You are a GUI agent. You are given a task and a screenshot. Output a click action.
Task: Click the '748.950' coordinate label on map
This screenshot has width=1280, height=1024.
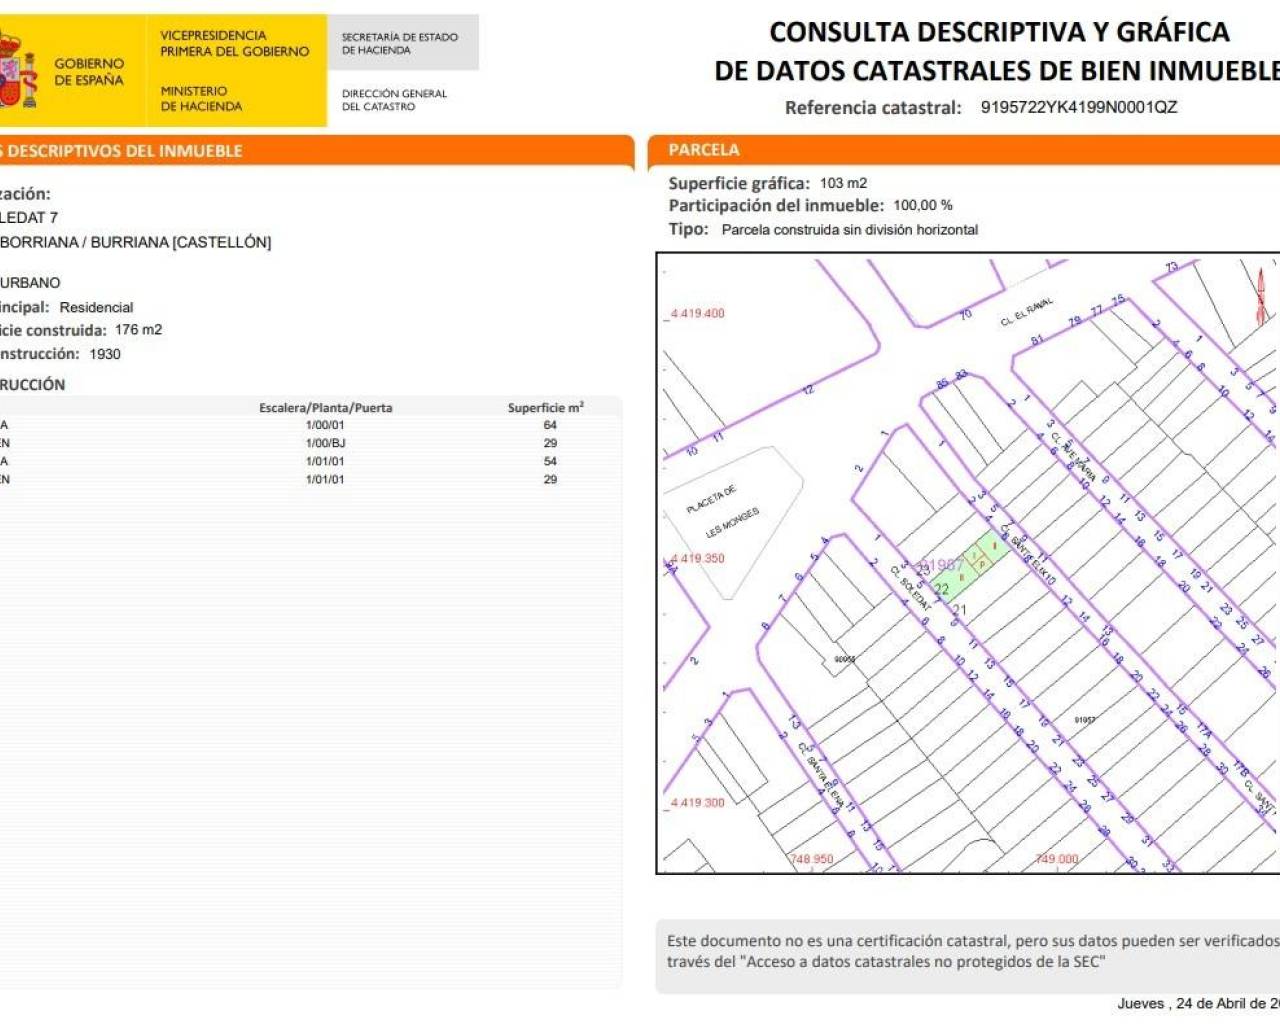pos(811,859)
